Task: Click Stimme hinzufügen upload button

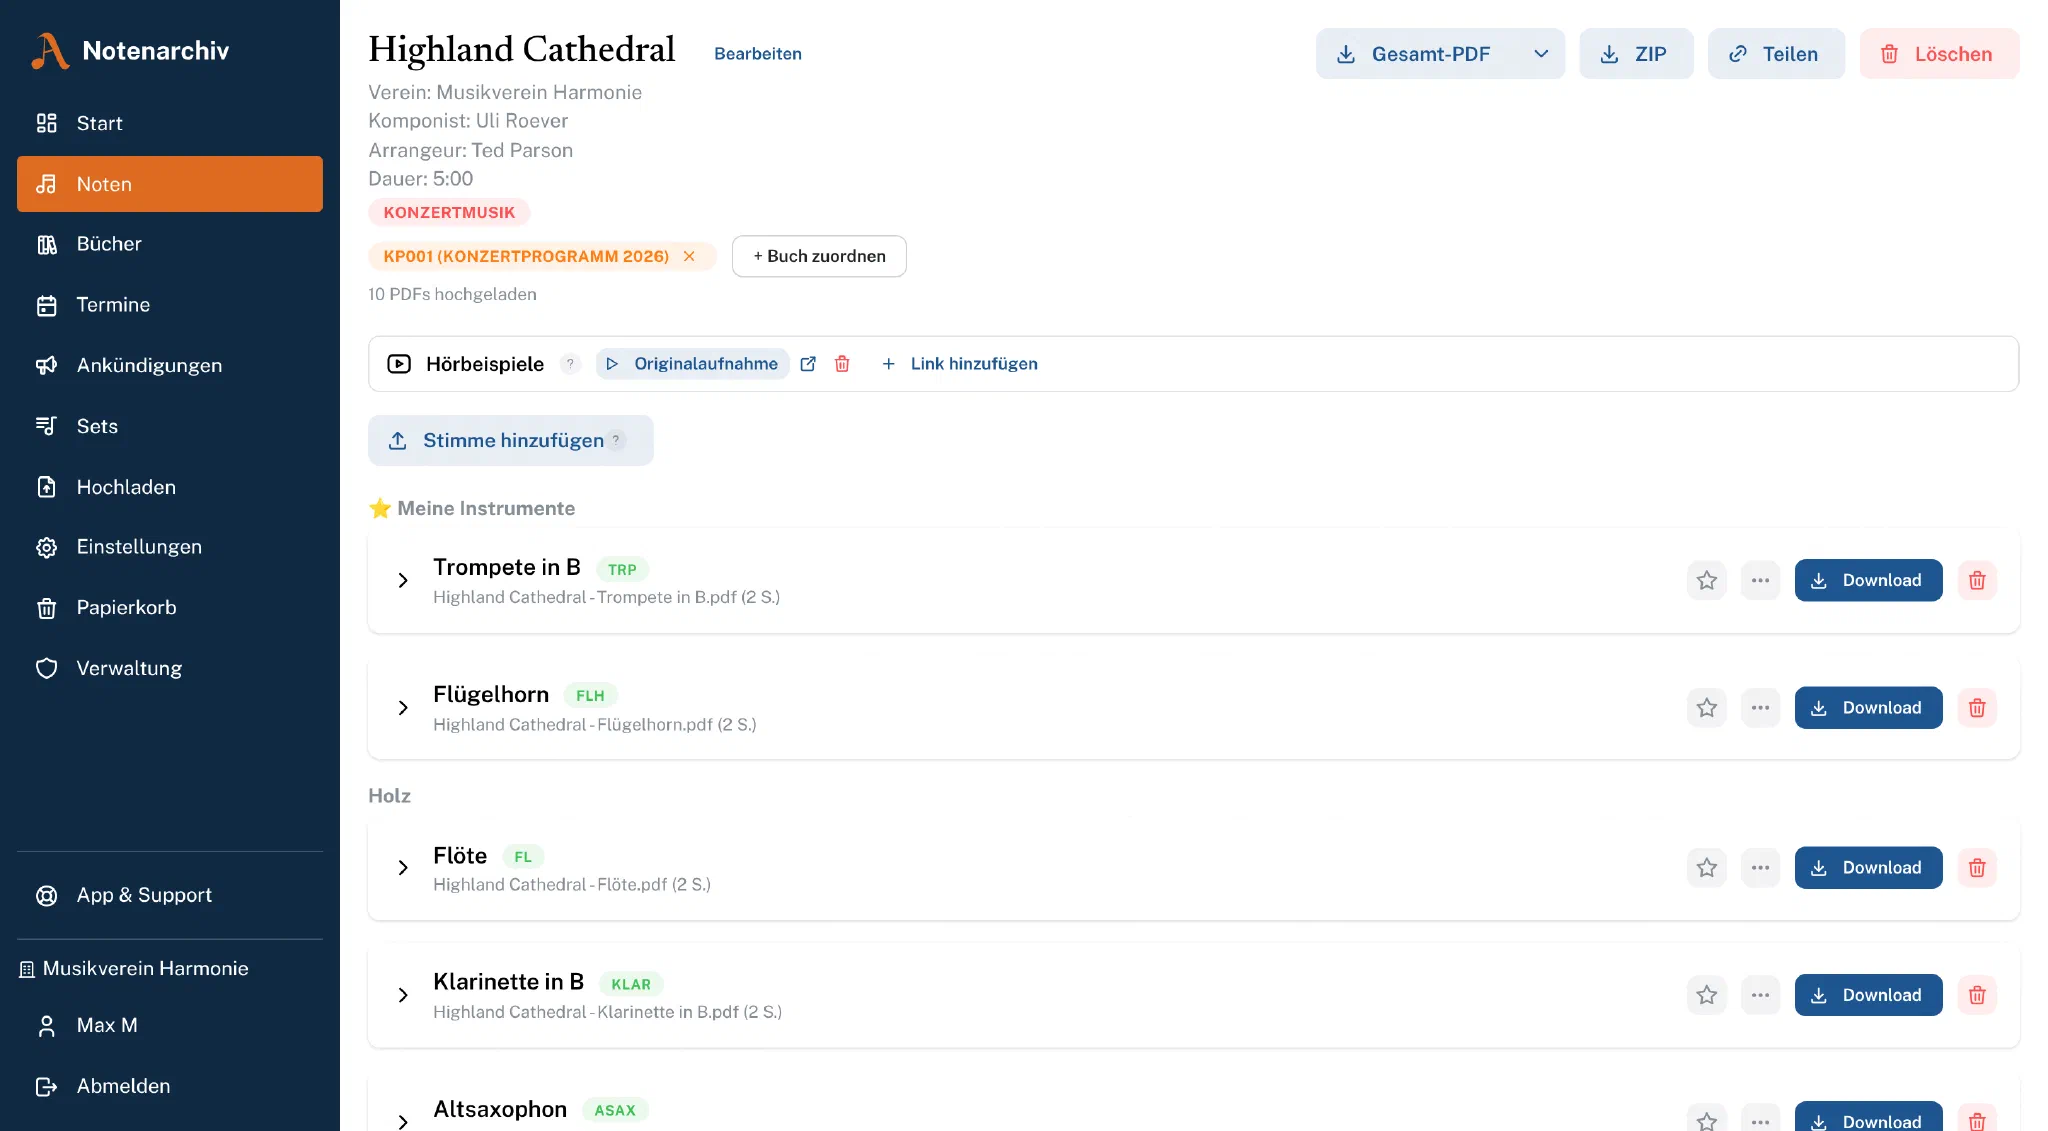Action: click(x=510, y=440)
